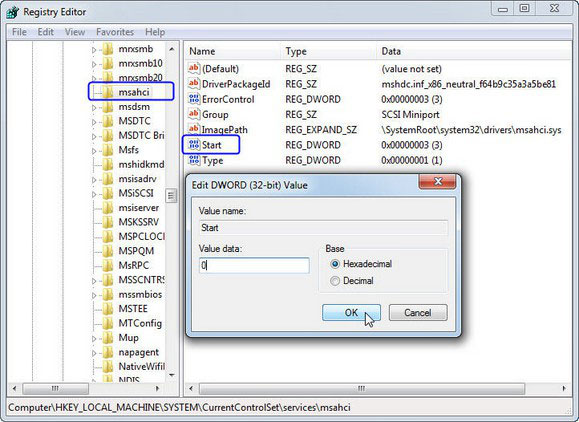Open the Favorites menu
Viewport: 579px width, 422px height.
115,32
